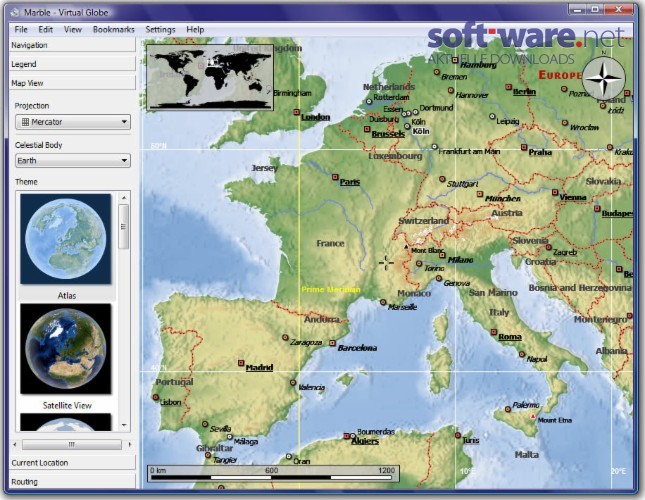The height and width of the screenshot is (500, 645).
Task: Open the Celestial Body dropdown showing Earth
Action: click(73, 161)
